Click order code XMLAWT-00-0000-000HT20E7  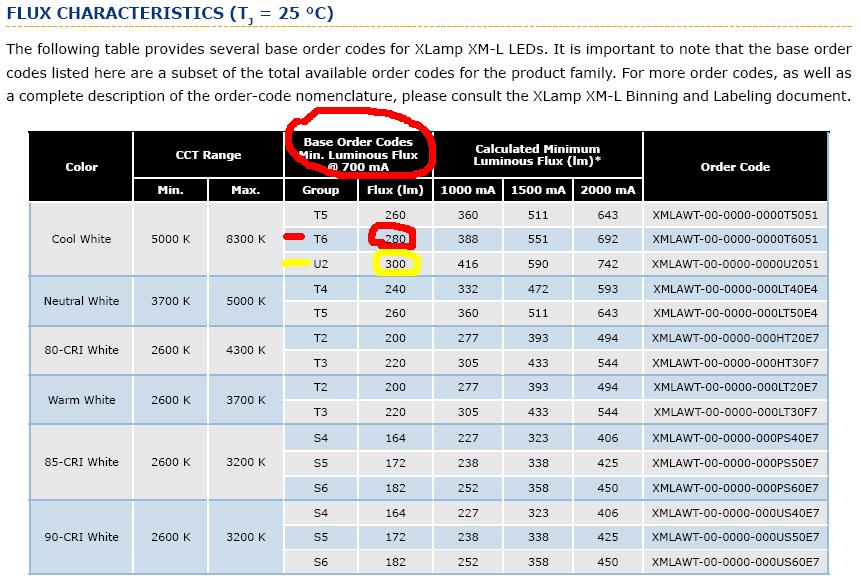click(x=735, y=338)
